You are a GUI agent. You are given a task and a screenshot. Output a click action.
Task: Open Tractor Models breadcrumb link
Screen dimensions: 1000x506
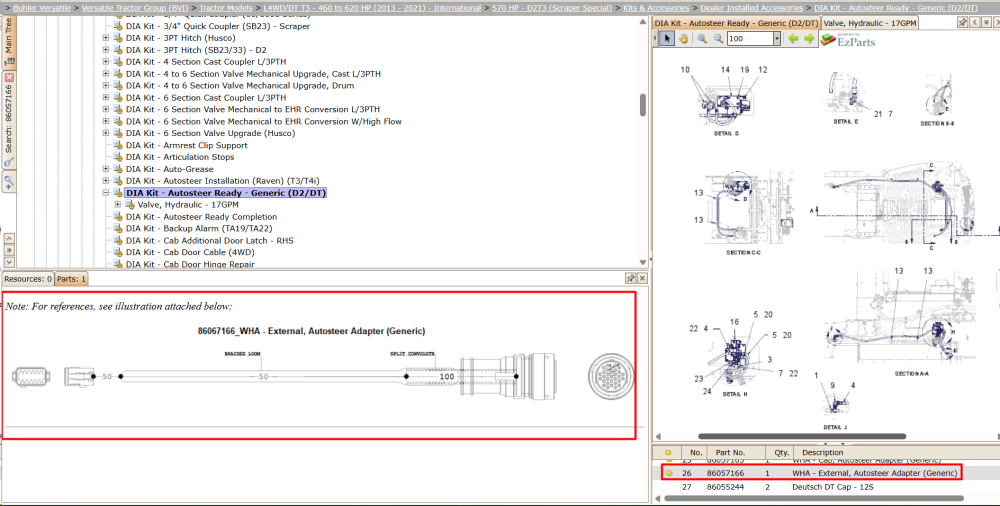224,8
